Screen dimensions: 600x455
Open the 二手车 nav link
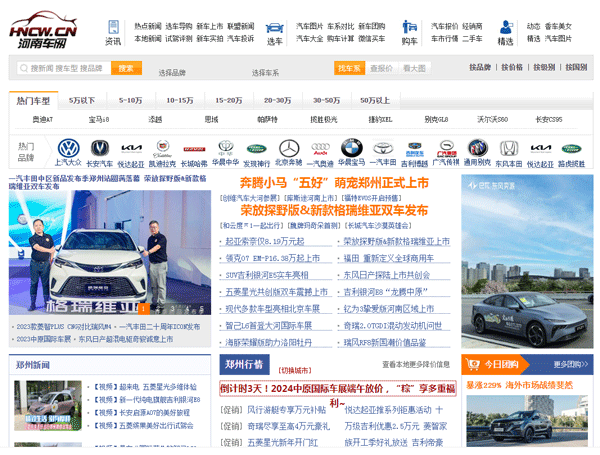472,39
